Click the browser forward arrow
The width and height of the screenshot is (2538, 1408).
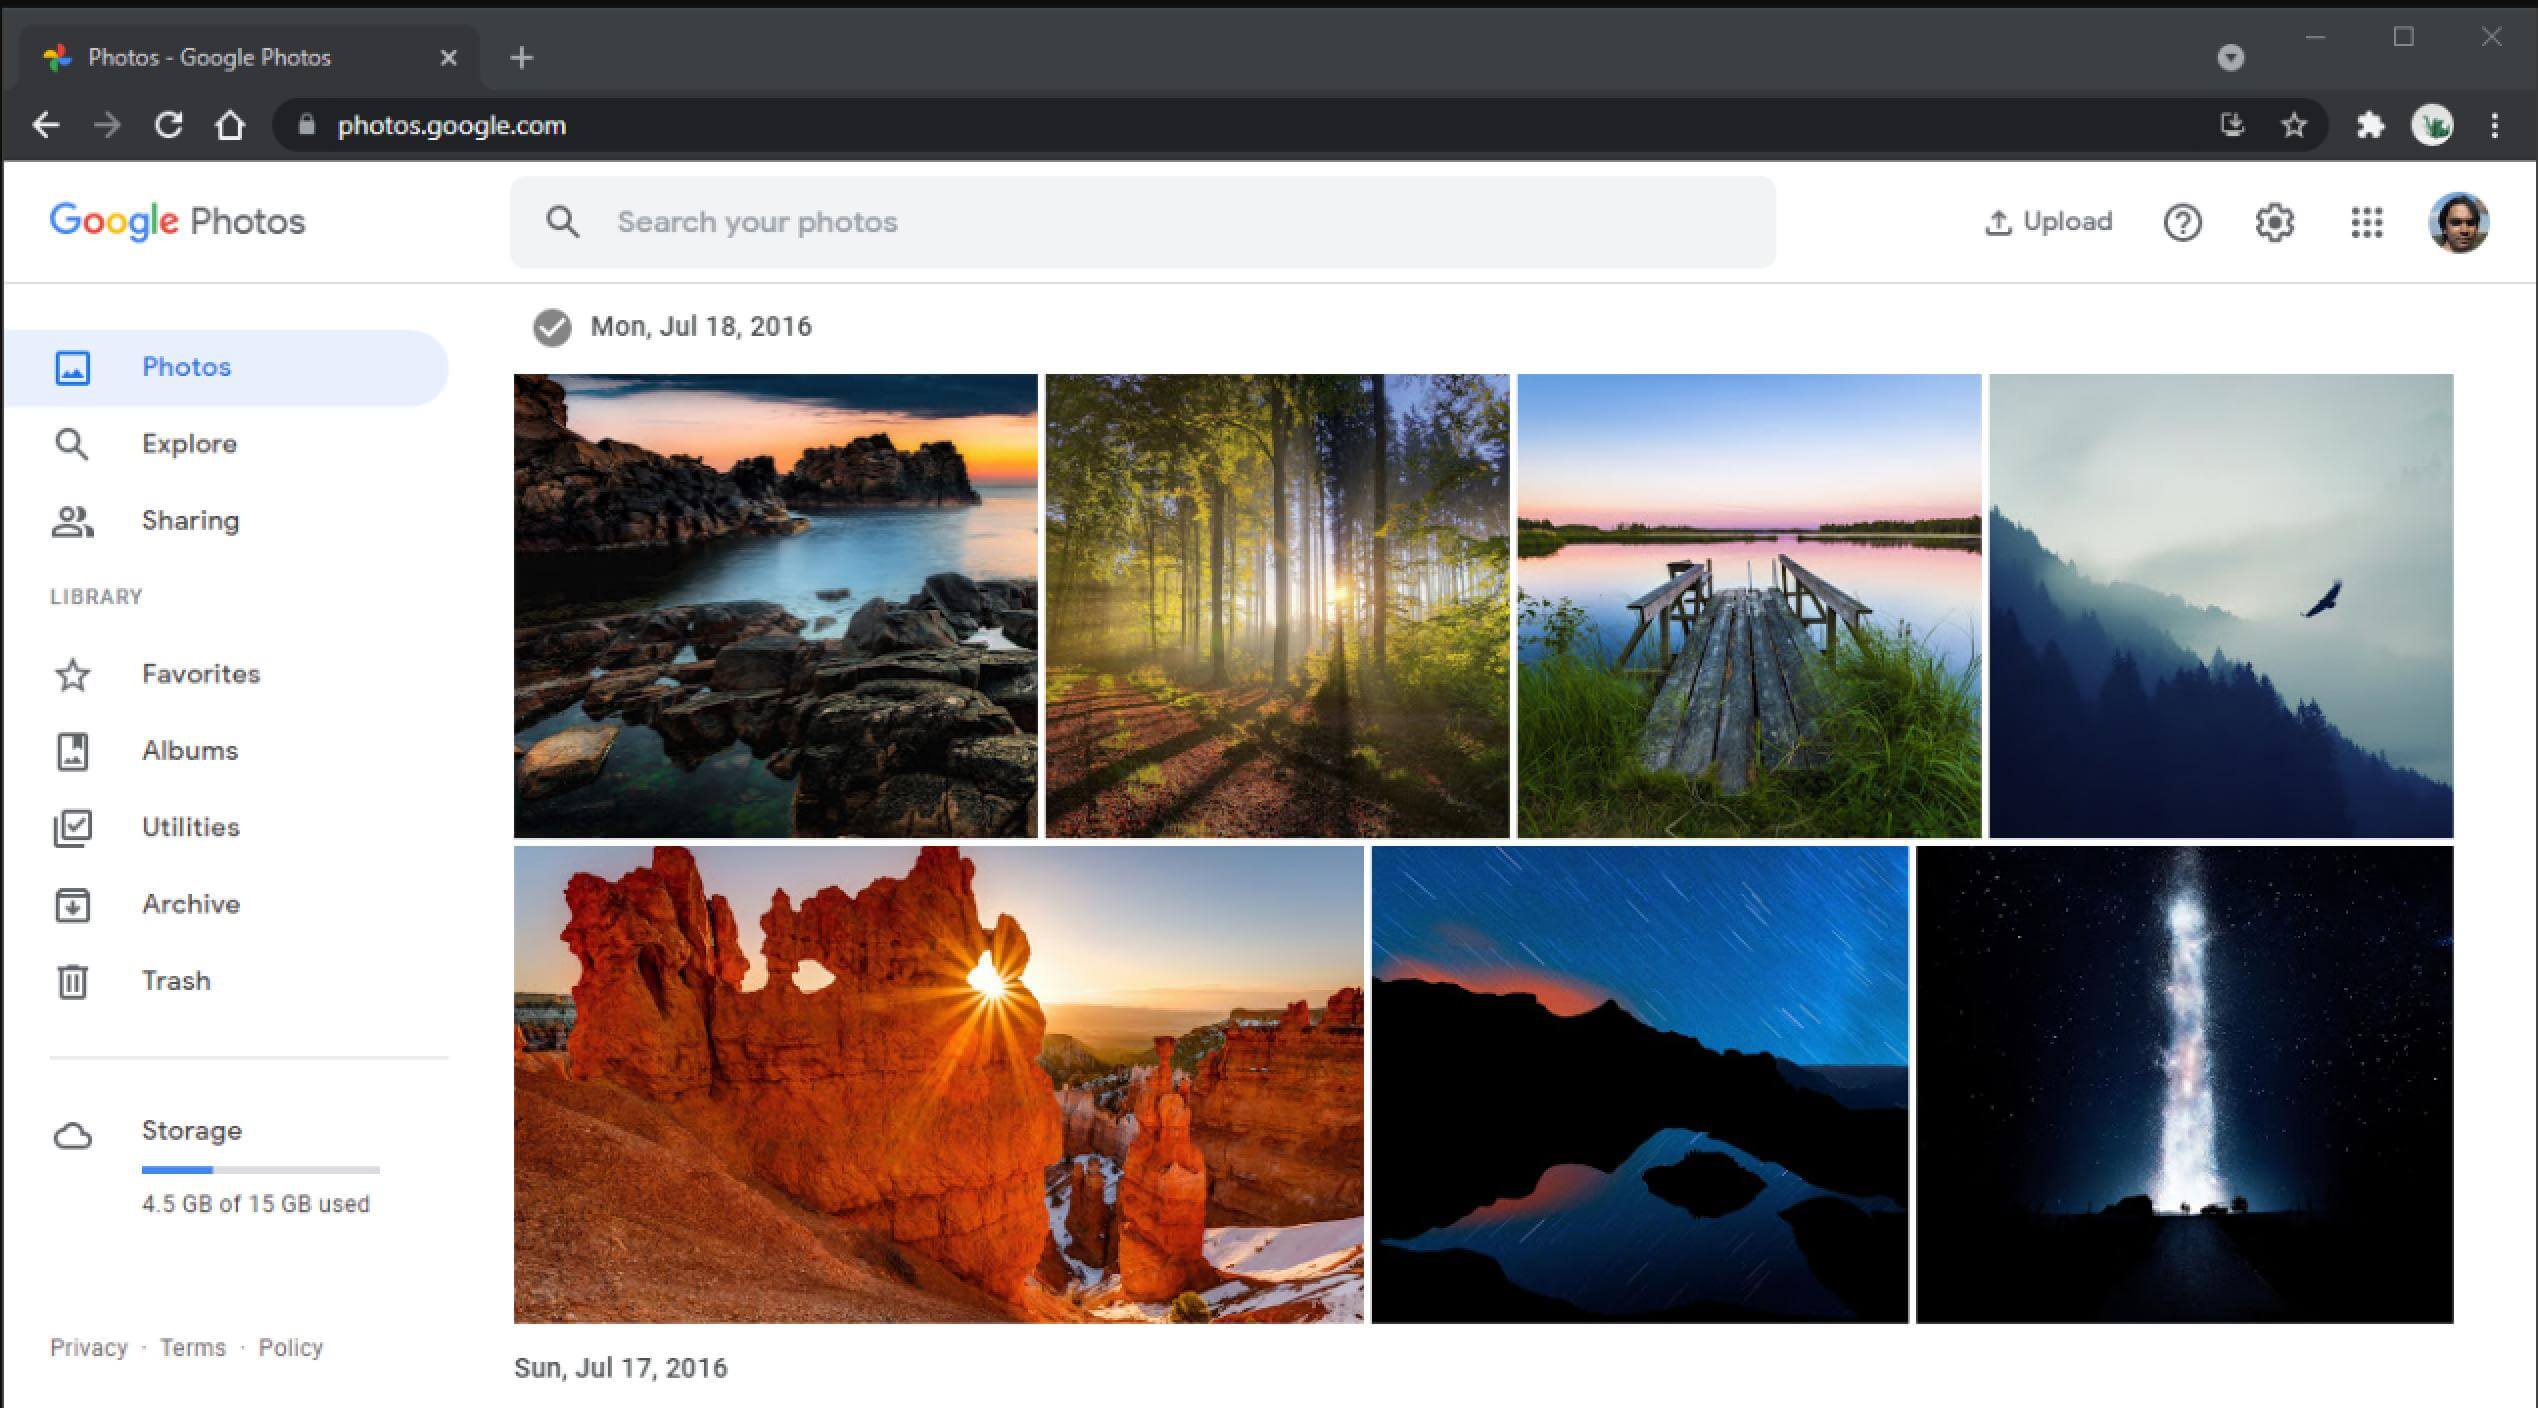(x=107, y=126)
